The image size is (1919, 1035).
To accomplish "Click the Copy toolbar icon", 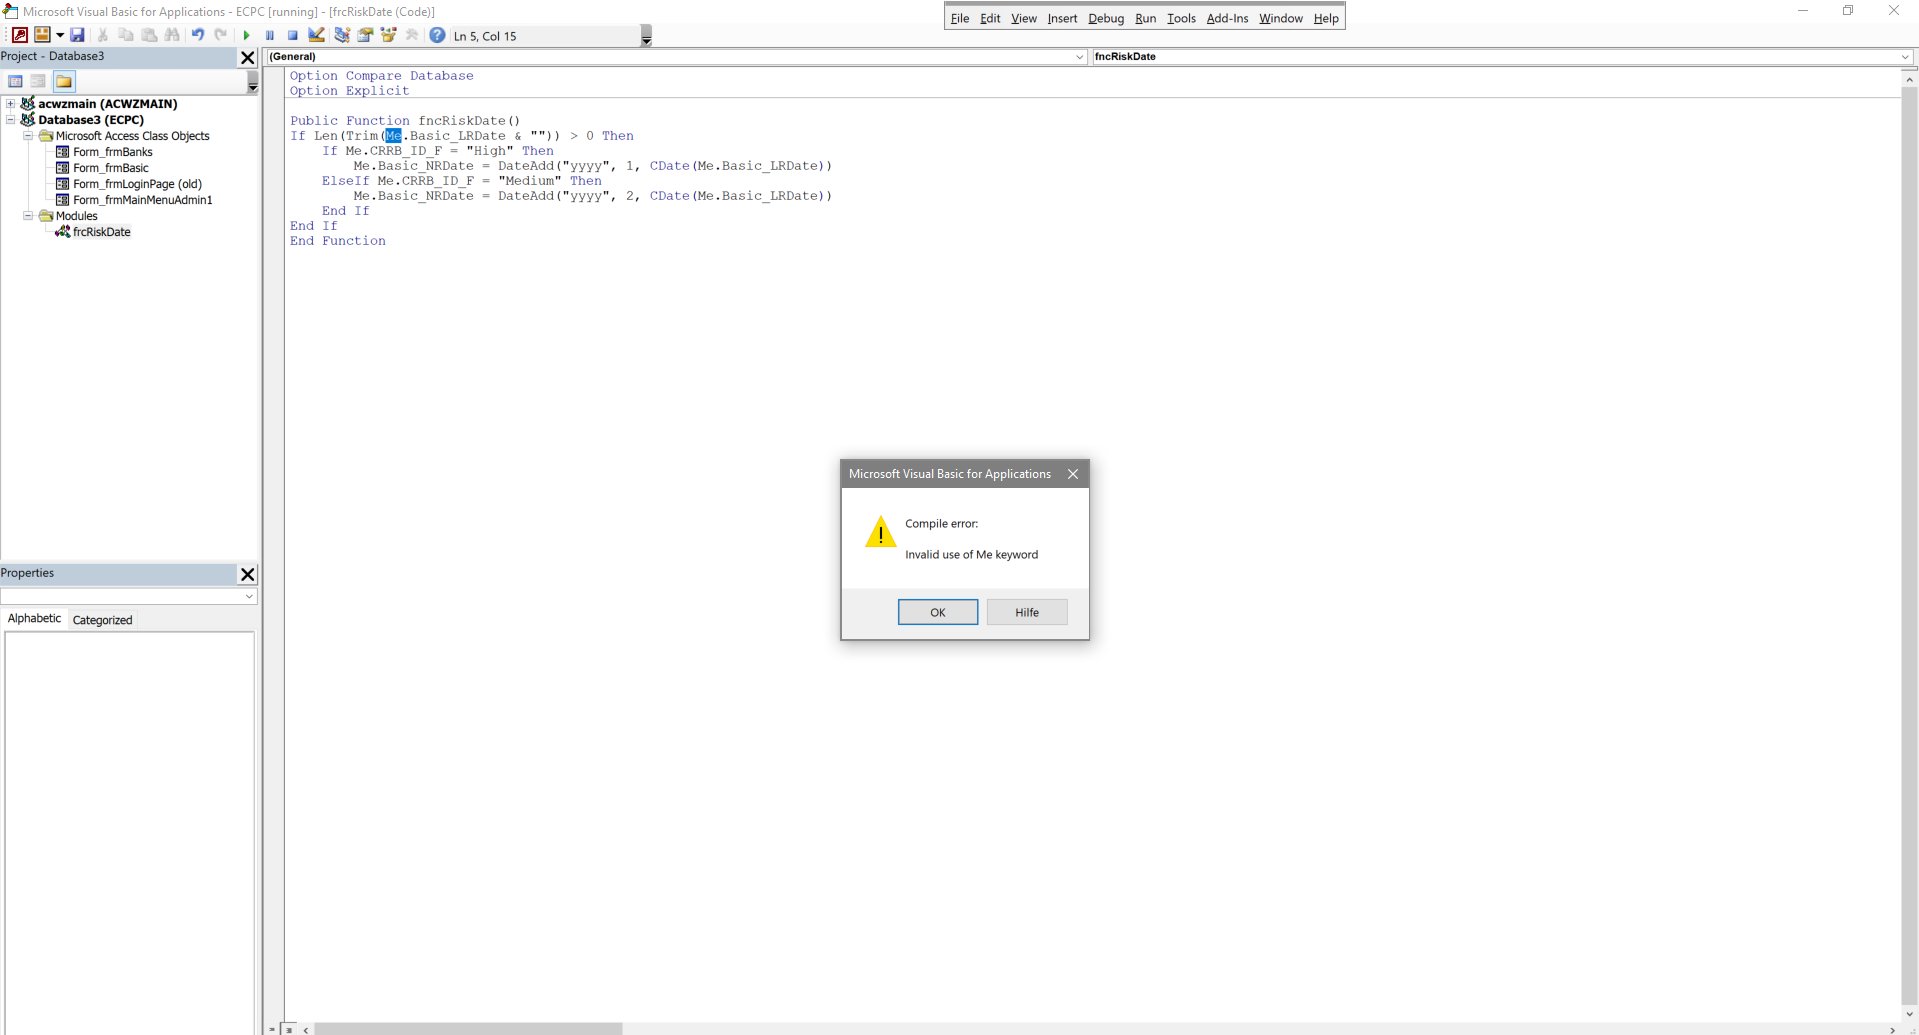I will pyautogui.click(x=126, y=35).
